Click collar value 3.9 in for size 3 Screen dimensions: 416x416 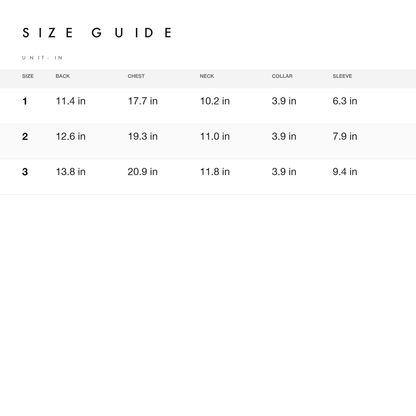[x=284, y=172]
